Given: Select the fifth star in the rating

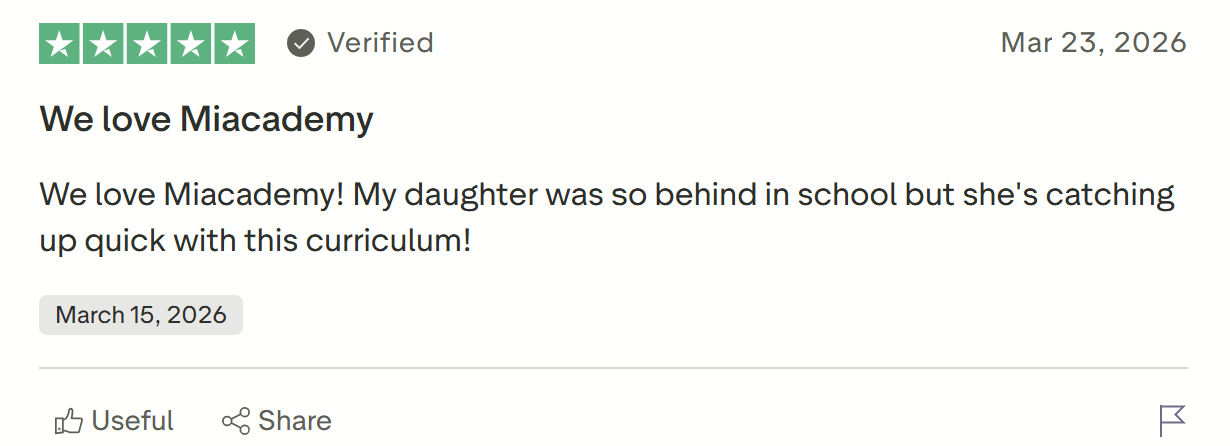Looking at the screenshot, I should tap(234, 43).
